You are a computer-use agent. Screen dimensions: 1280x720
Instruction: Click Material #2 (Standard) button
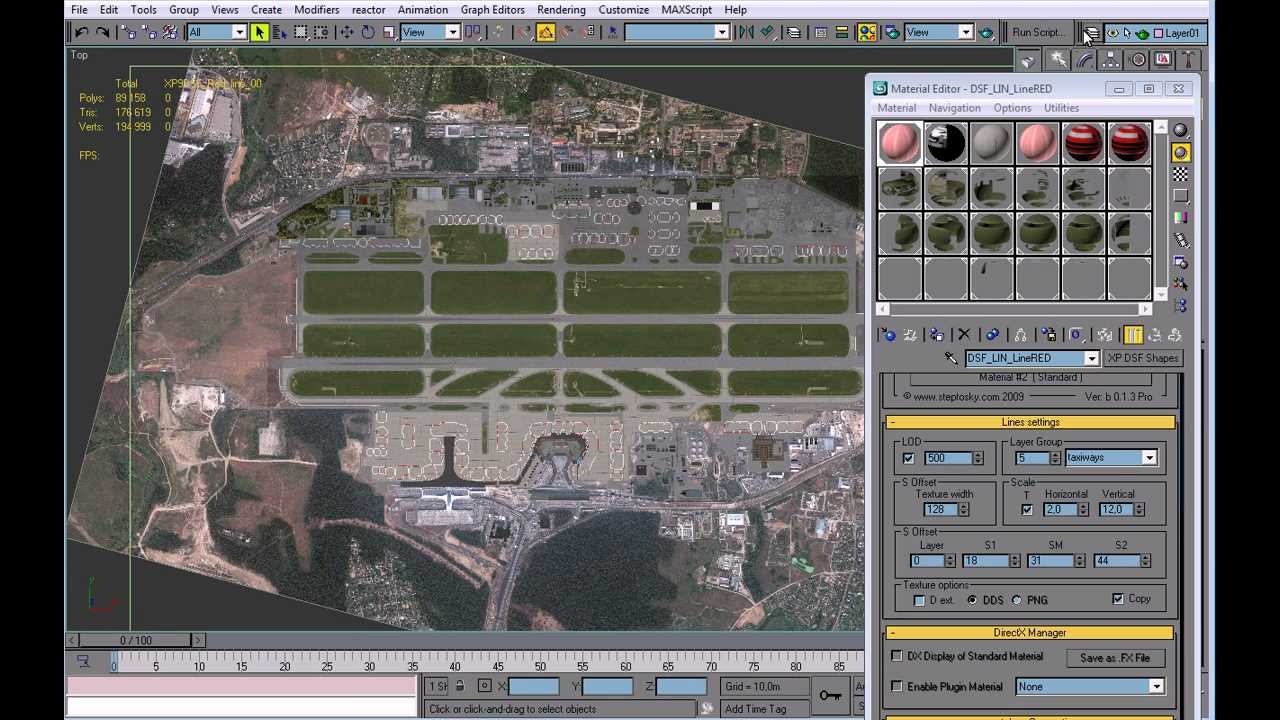(x=1029, y=378)
